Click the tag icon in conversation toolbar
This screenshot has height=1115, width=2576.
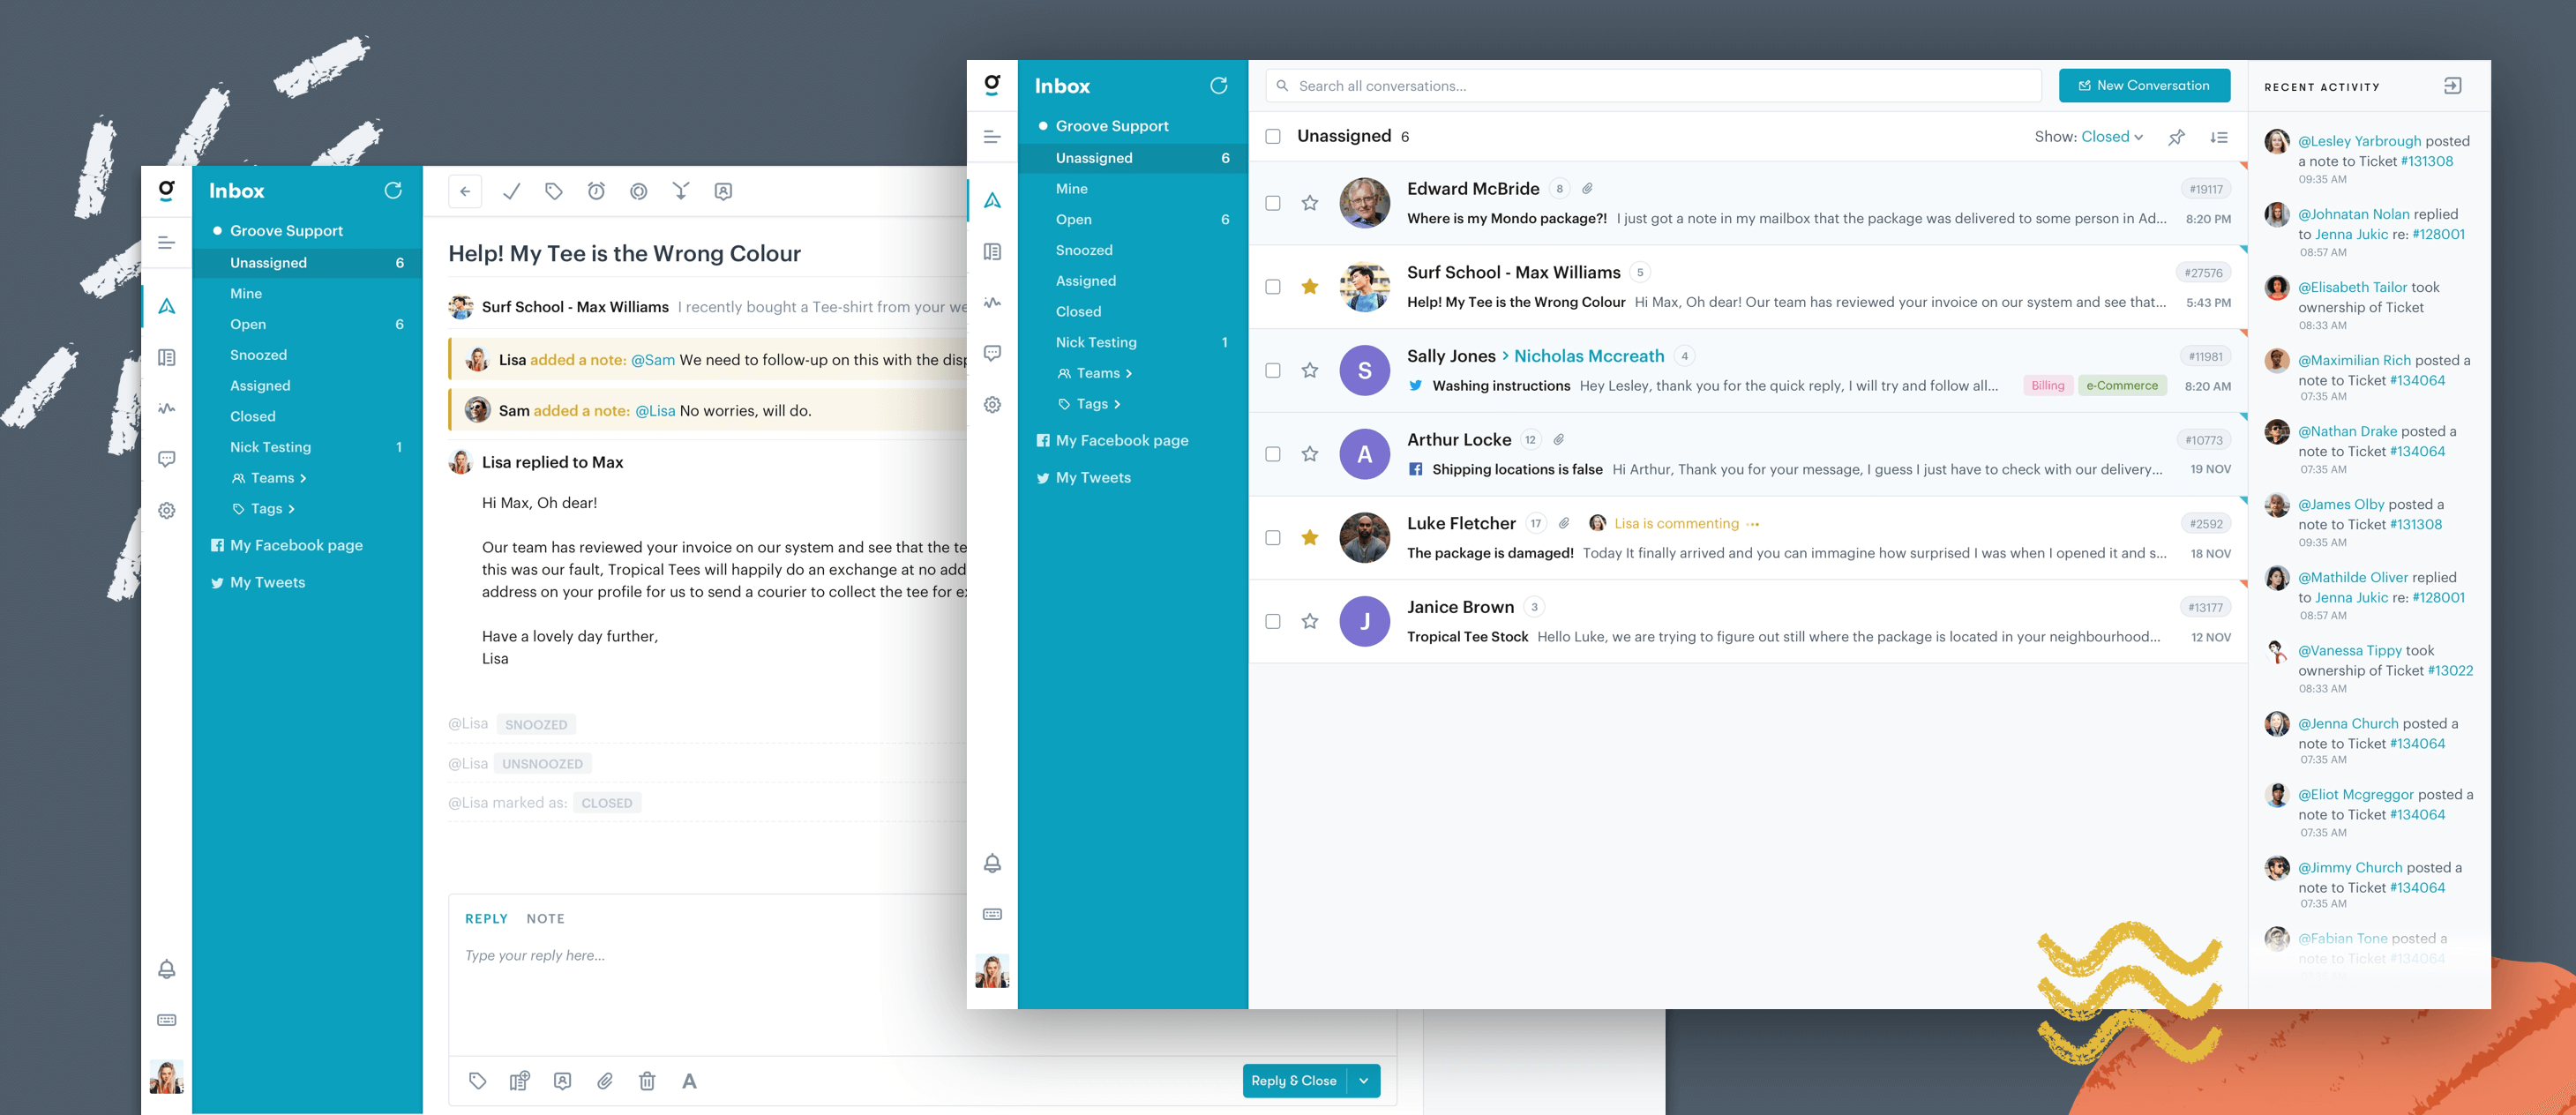coord(552,191)
